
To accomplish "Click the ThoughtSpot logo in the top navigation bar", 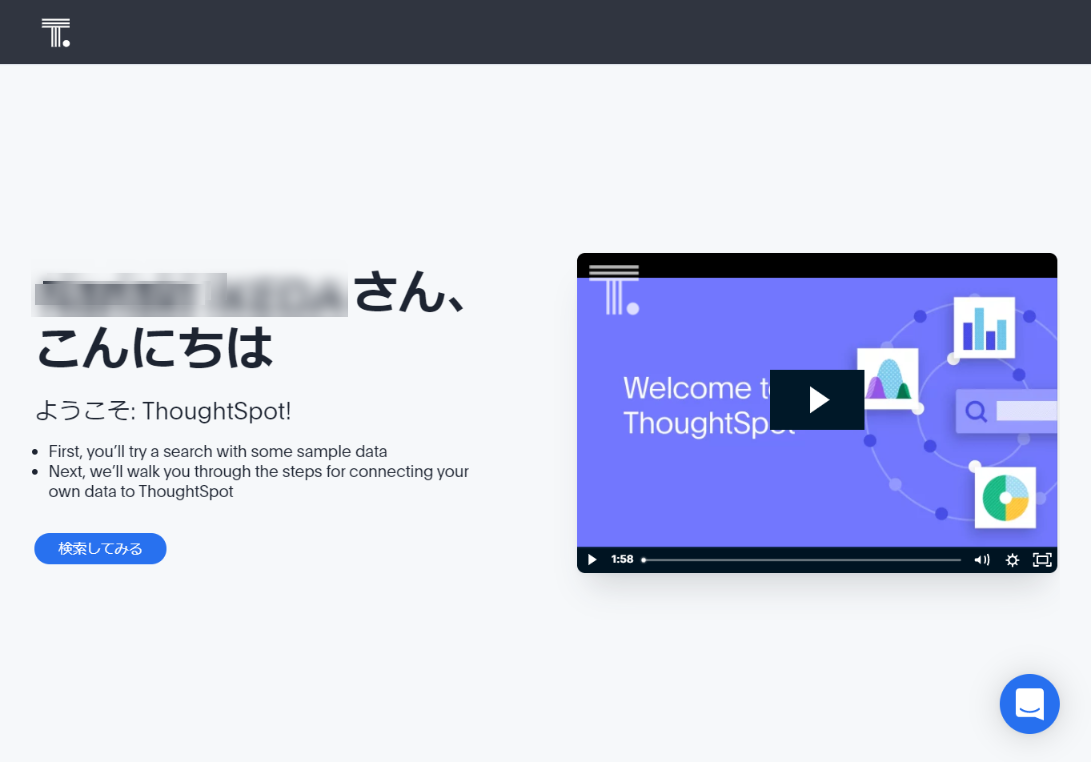I will [x=56, y=31].
